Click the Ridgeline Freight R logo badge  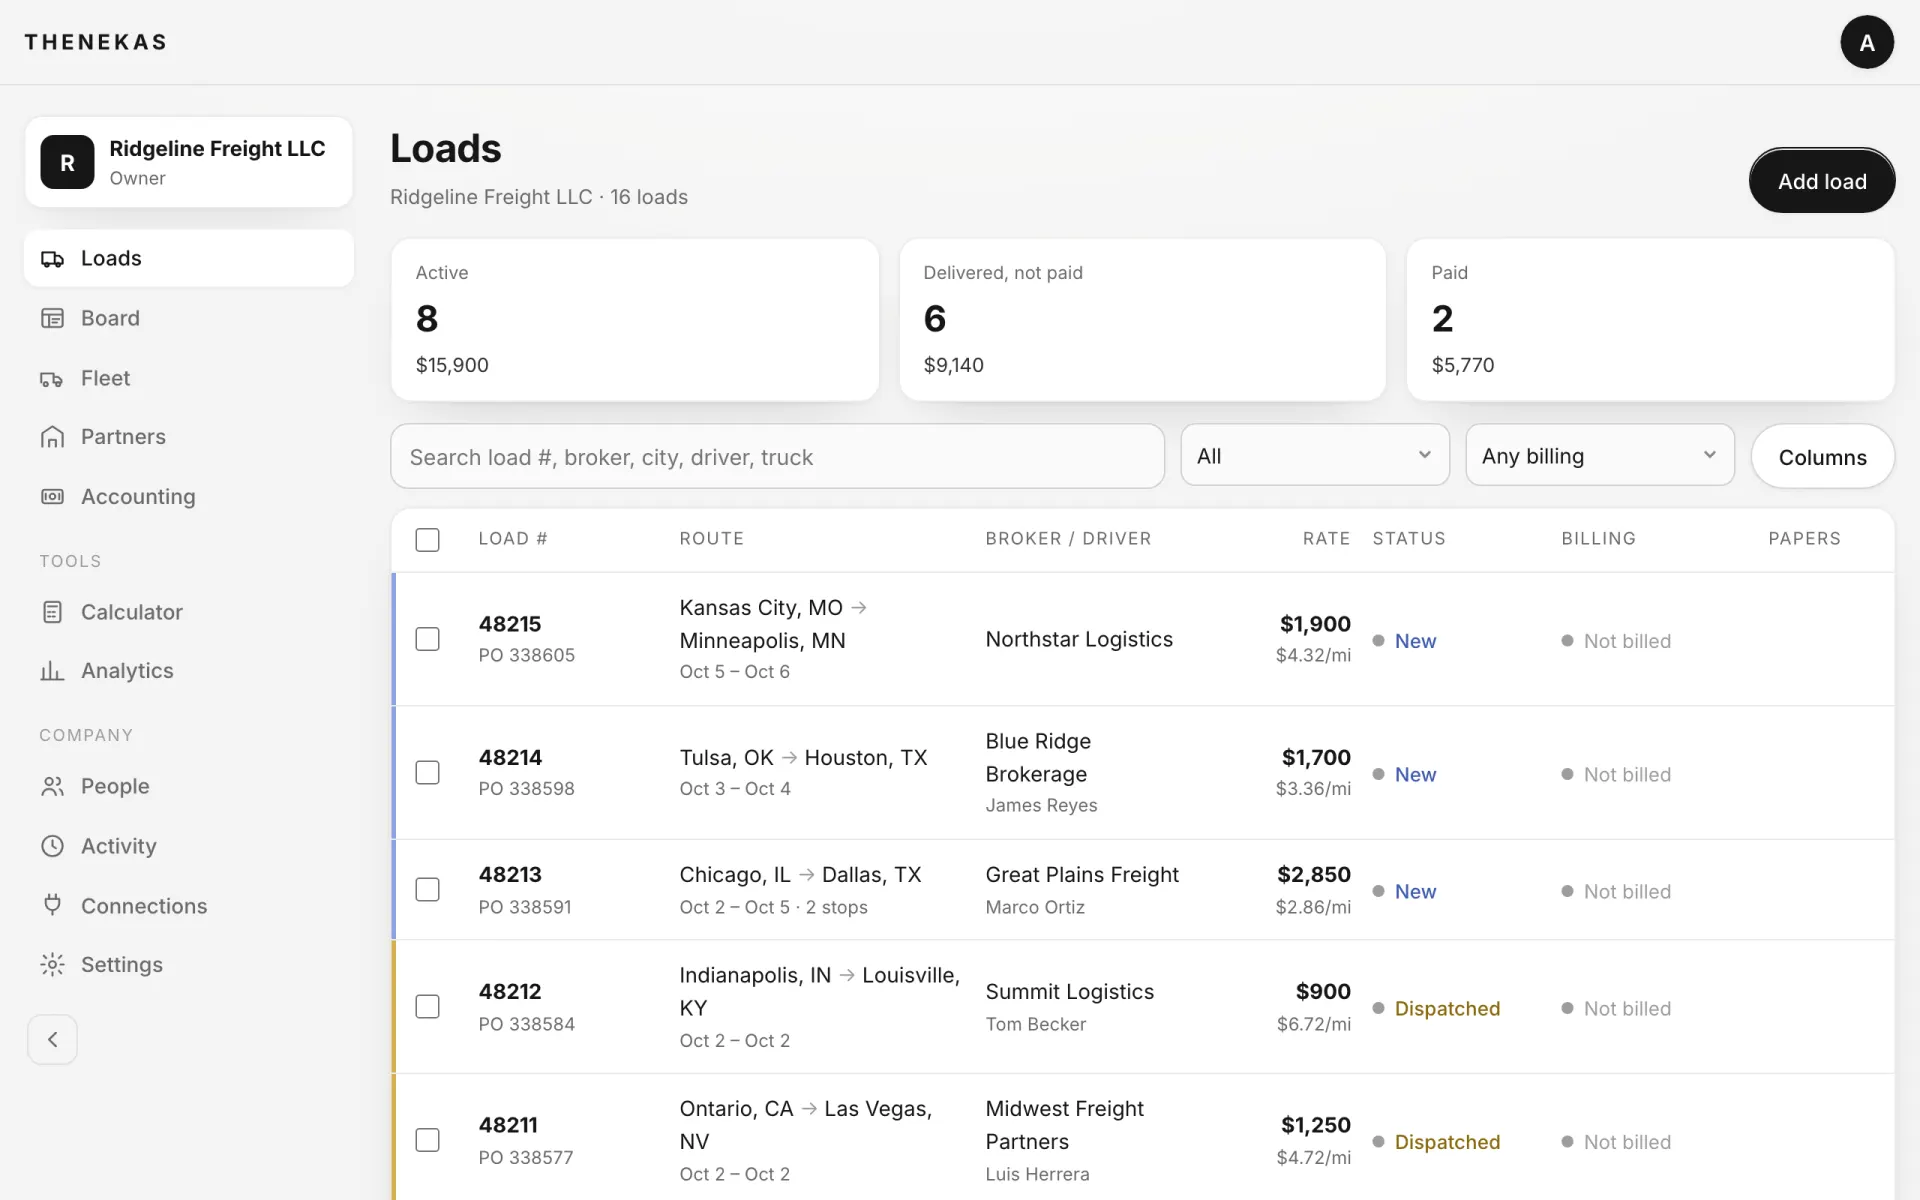(x=67, y=162)
